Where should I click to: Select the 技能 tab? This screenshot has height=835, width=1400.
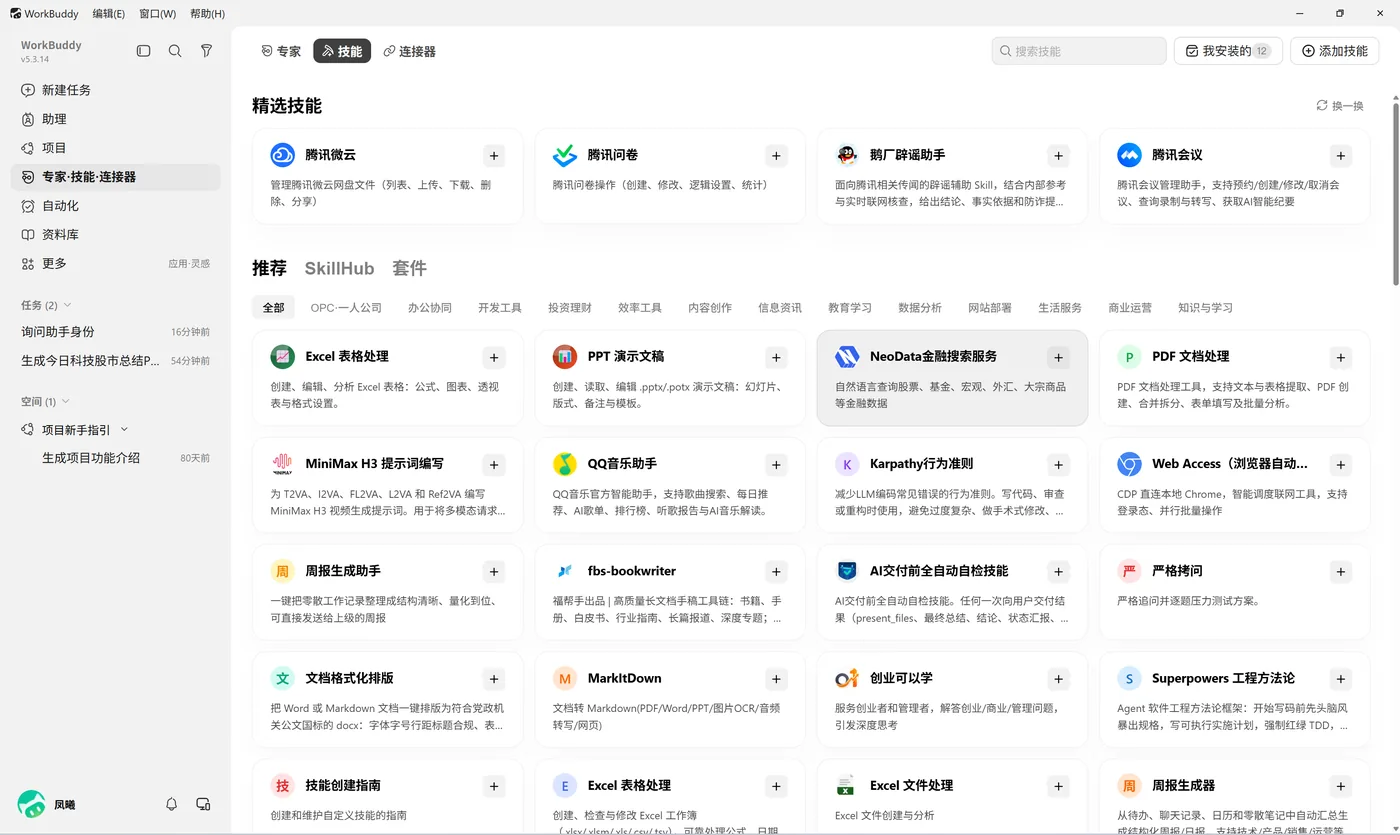[342, 51]
